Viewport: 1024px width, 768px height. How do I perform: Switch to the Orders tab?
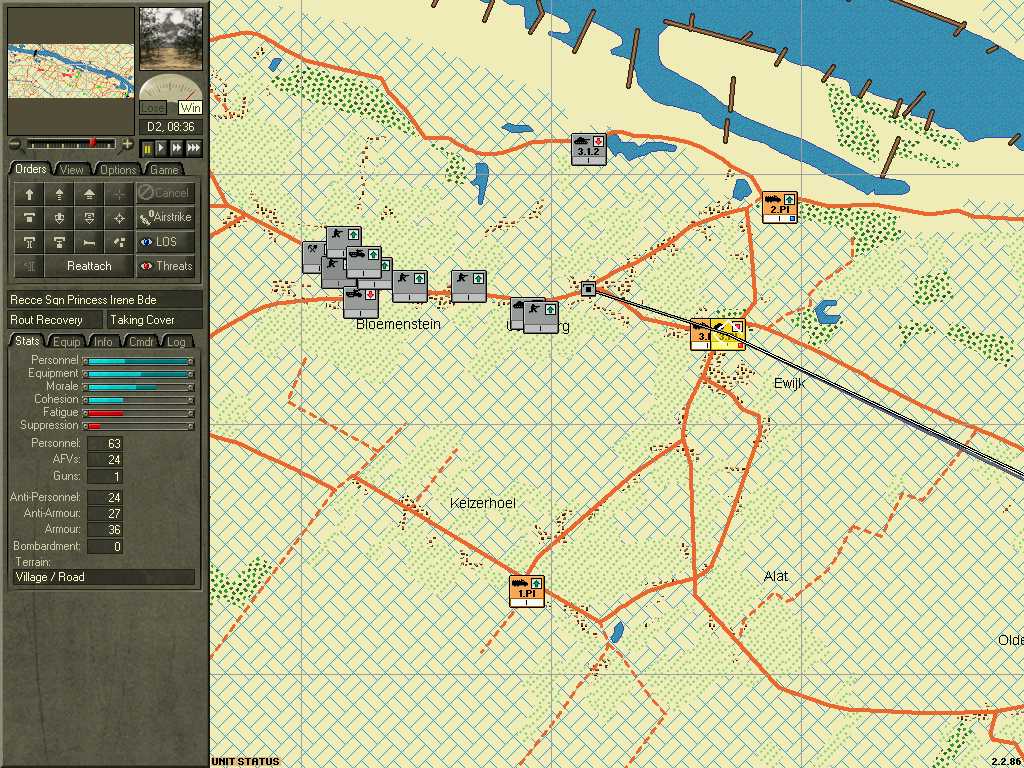31,169
